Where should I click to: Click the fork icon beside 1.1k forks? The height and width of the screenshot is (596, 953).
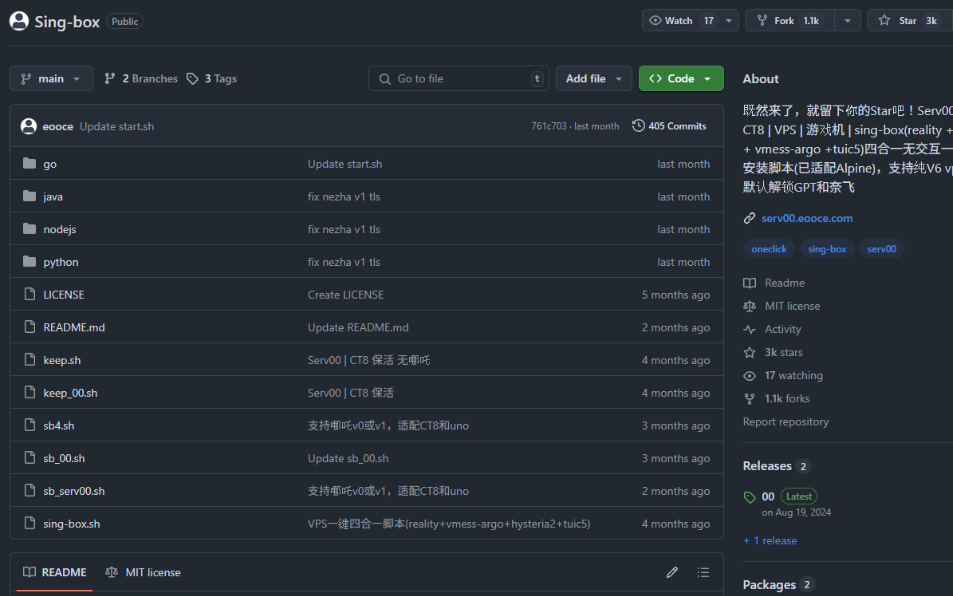[x=749, y=399]
